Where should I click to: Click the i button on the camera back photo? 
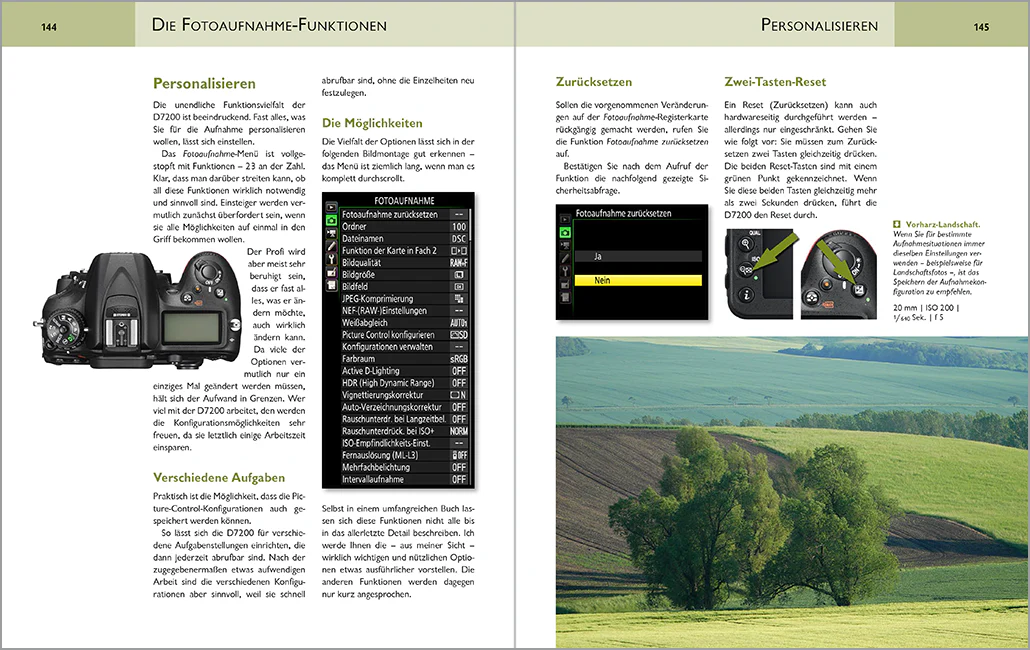coord(746,295)
